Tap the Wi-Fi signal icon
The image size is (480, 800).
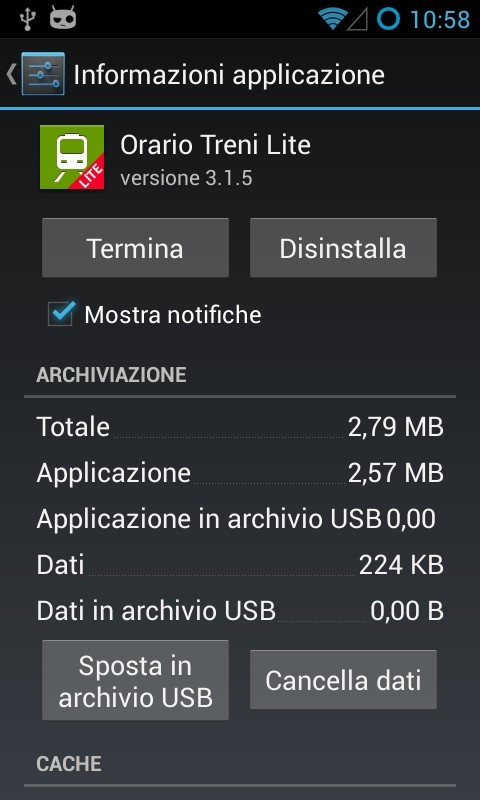[332, 19]
